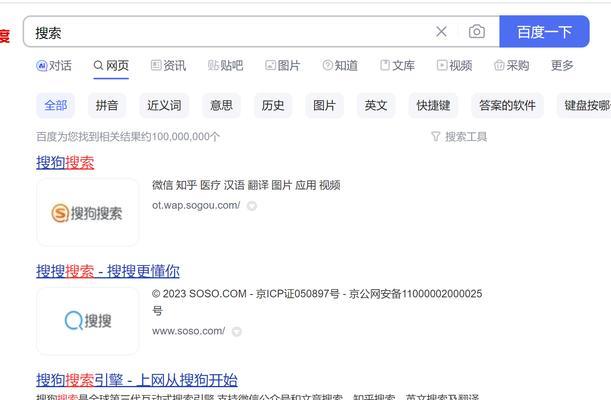Viewport: 611px width, 400px height.
Task: Select the 网页 tab
Action: pos(111,65)
